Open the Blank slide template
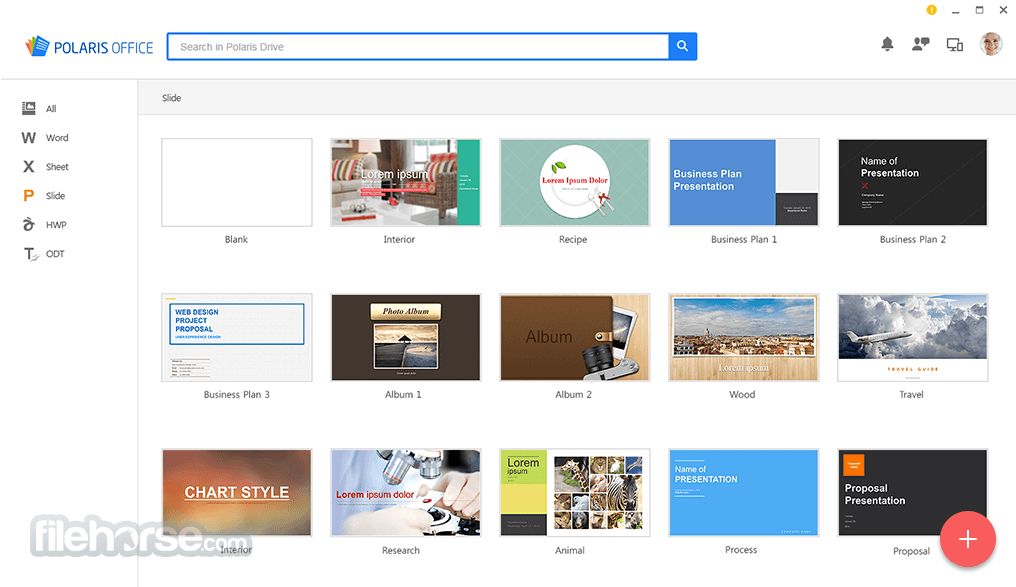 pos(237,182)
